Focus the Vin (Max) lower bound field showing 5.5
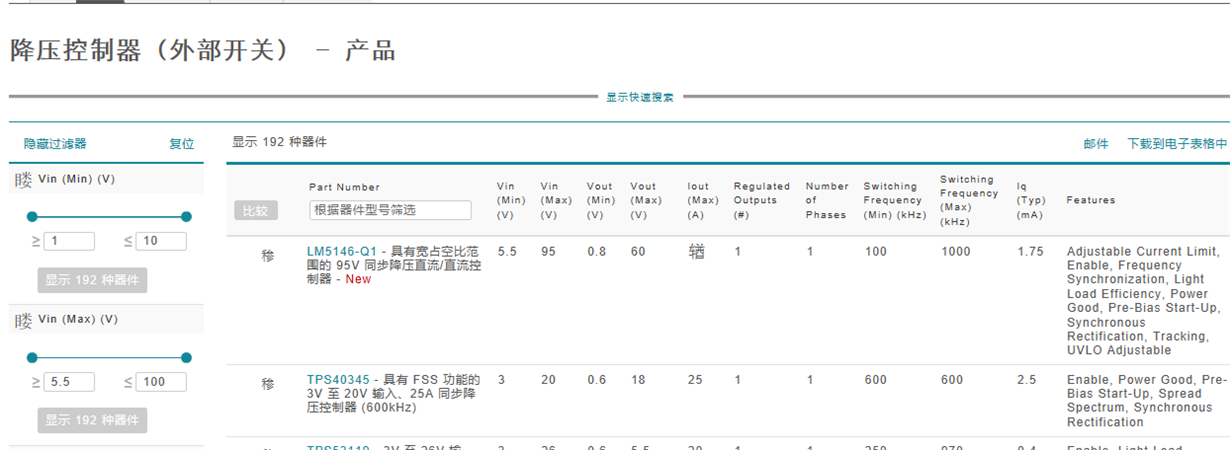This screenshot has height=450, width=1230. [69, 382]
